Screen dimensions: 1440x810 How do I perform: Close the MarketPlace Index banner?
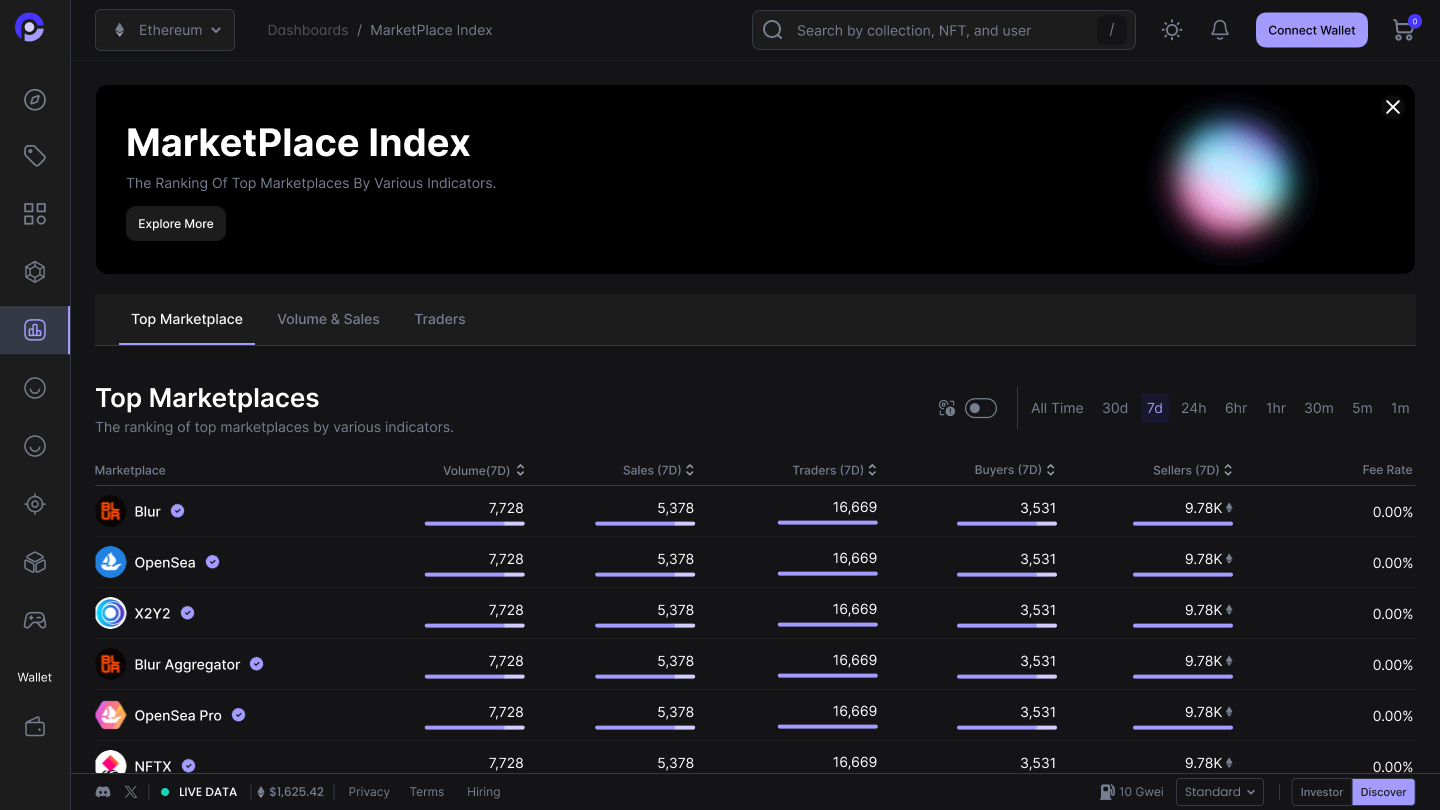pyautogui.click(x=1393, y=107)
